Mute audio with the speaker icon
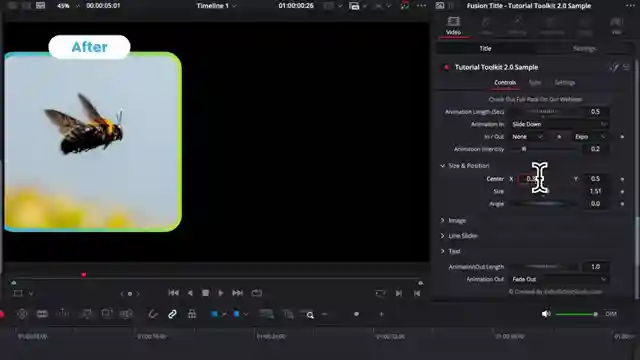The height and width of the screenshot is (360, 640). tap(546, 314)
